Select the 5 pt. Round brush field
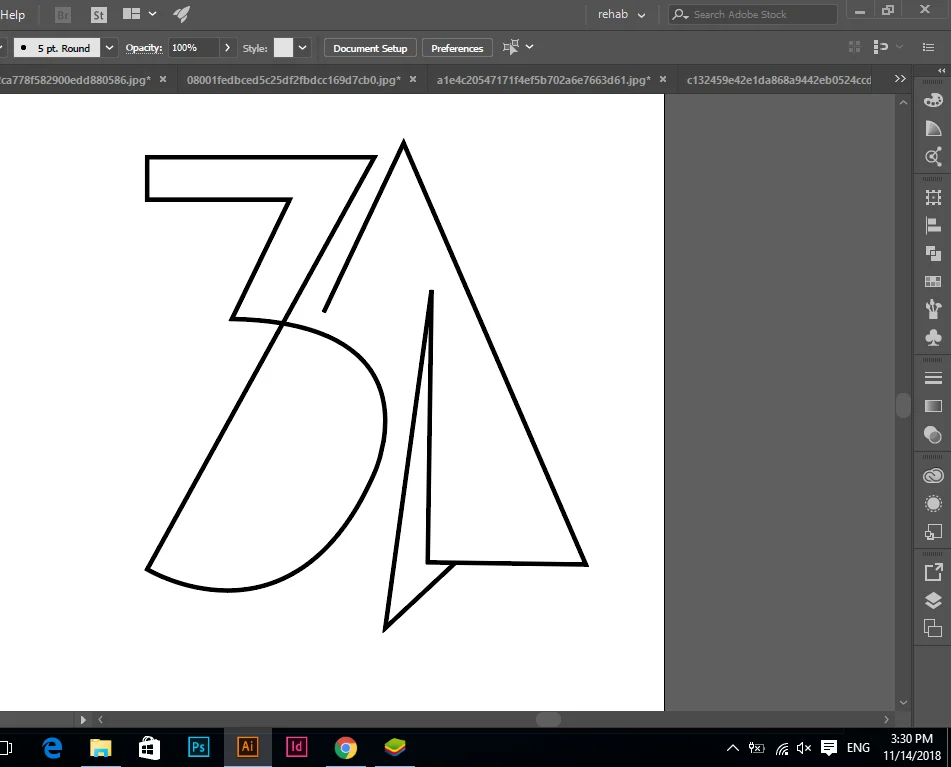This screenshot has width=951, height=767. 57,48
